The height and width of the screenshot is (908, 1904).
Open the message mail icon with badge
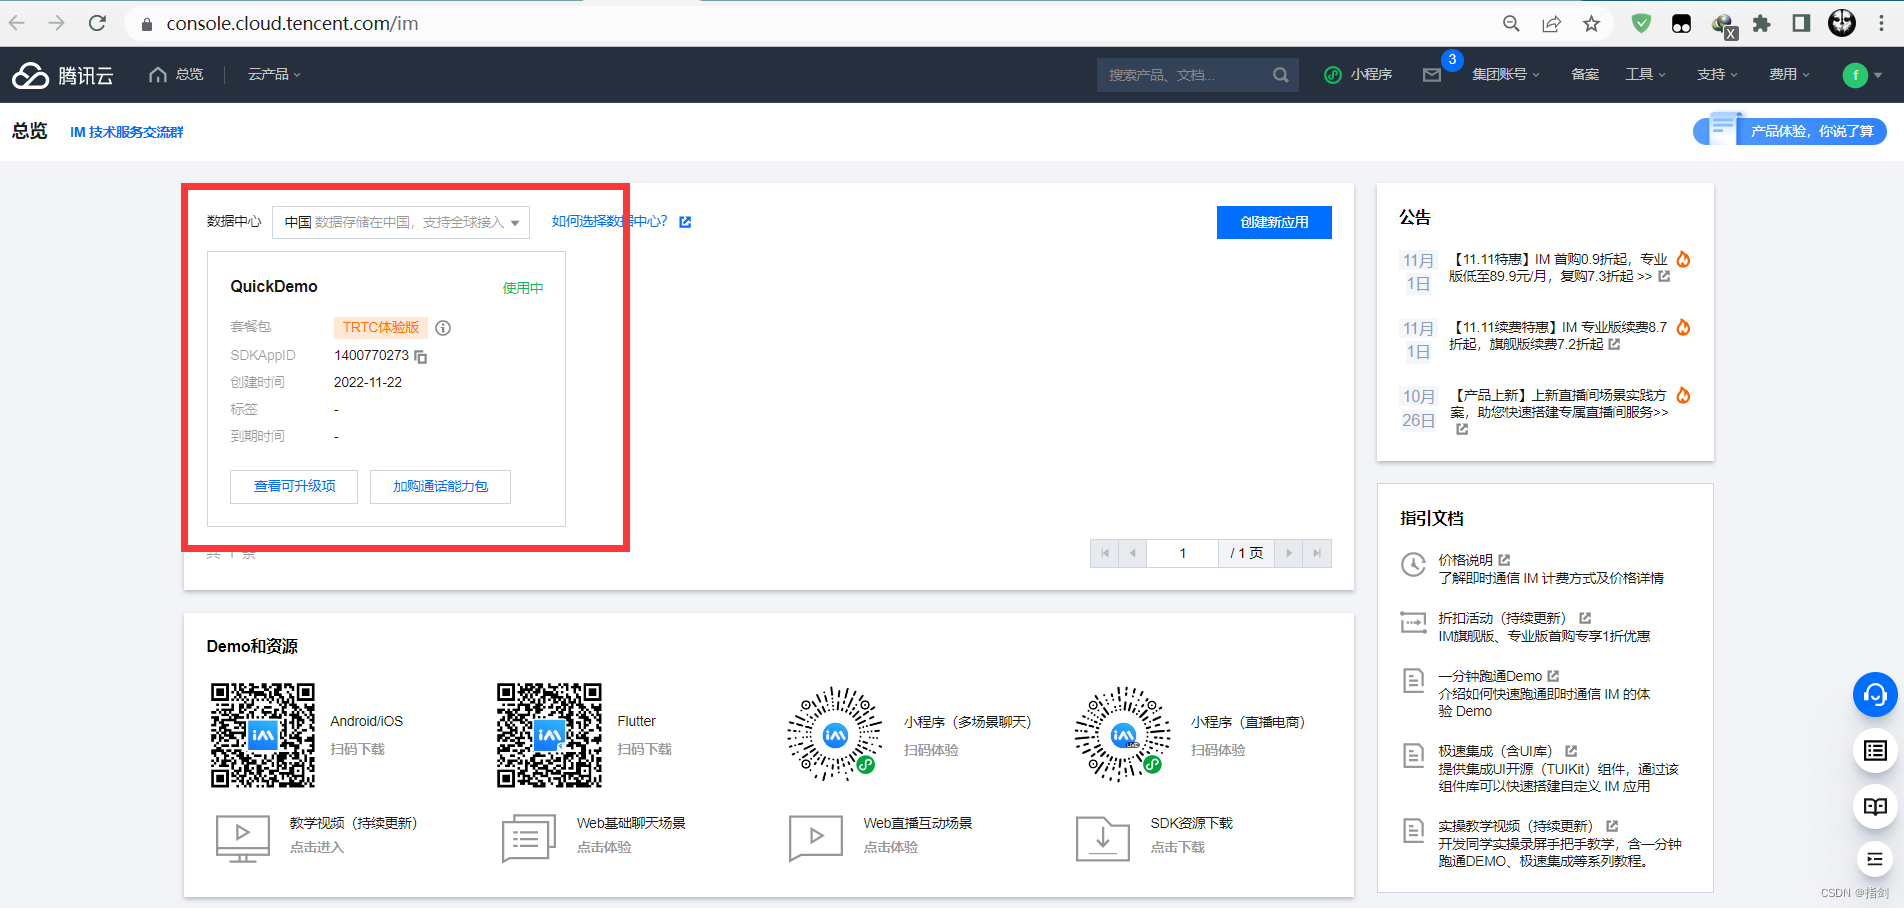[1432, 75]
